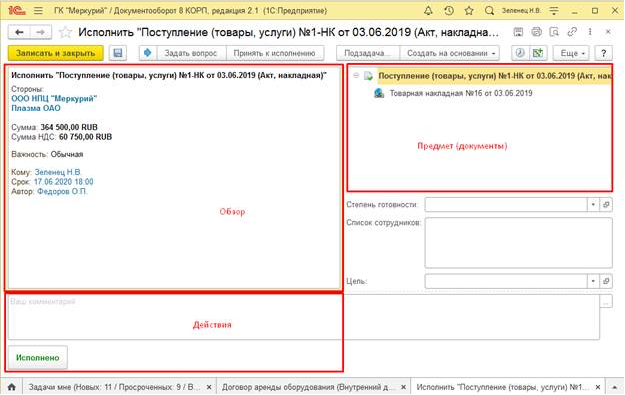This screenshot has height=395, width=625.
Task: Open Плазма ОАО link
Action: coord(36,108)
